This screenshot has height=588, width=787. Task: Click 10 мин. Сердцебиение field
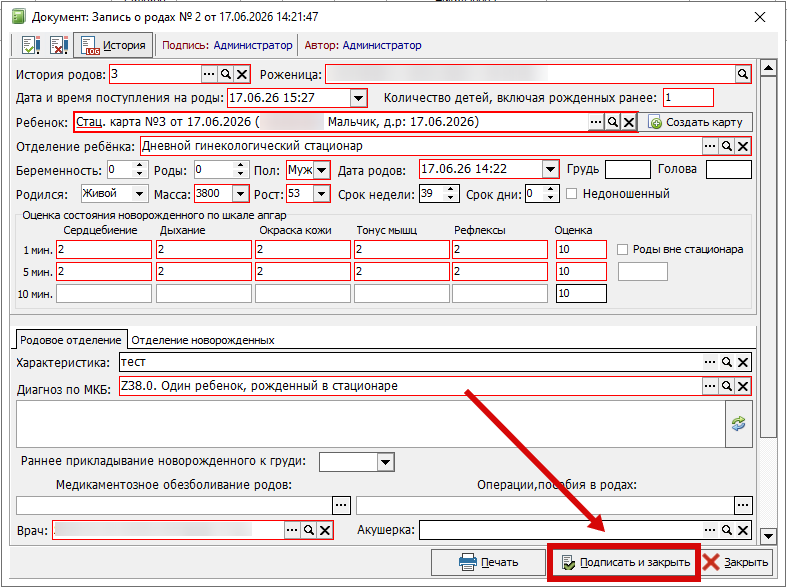104,293
